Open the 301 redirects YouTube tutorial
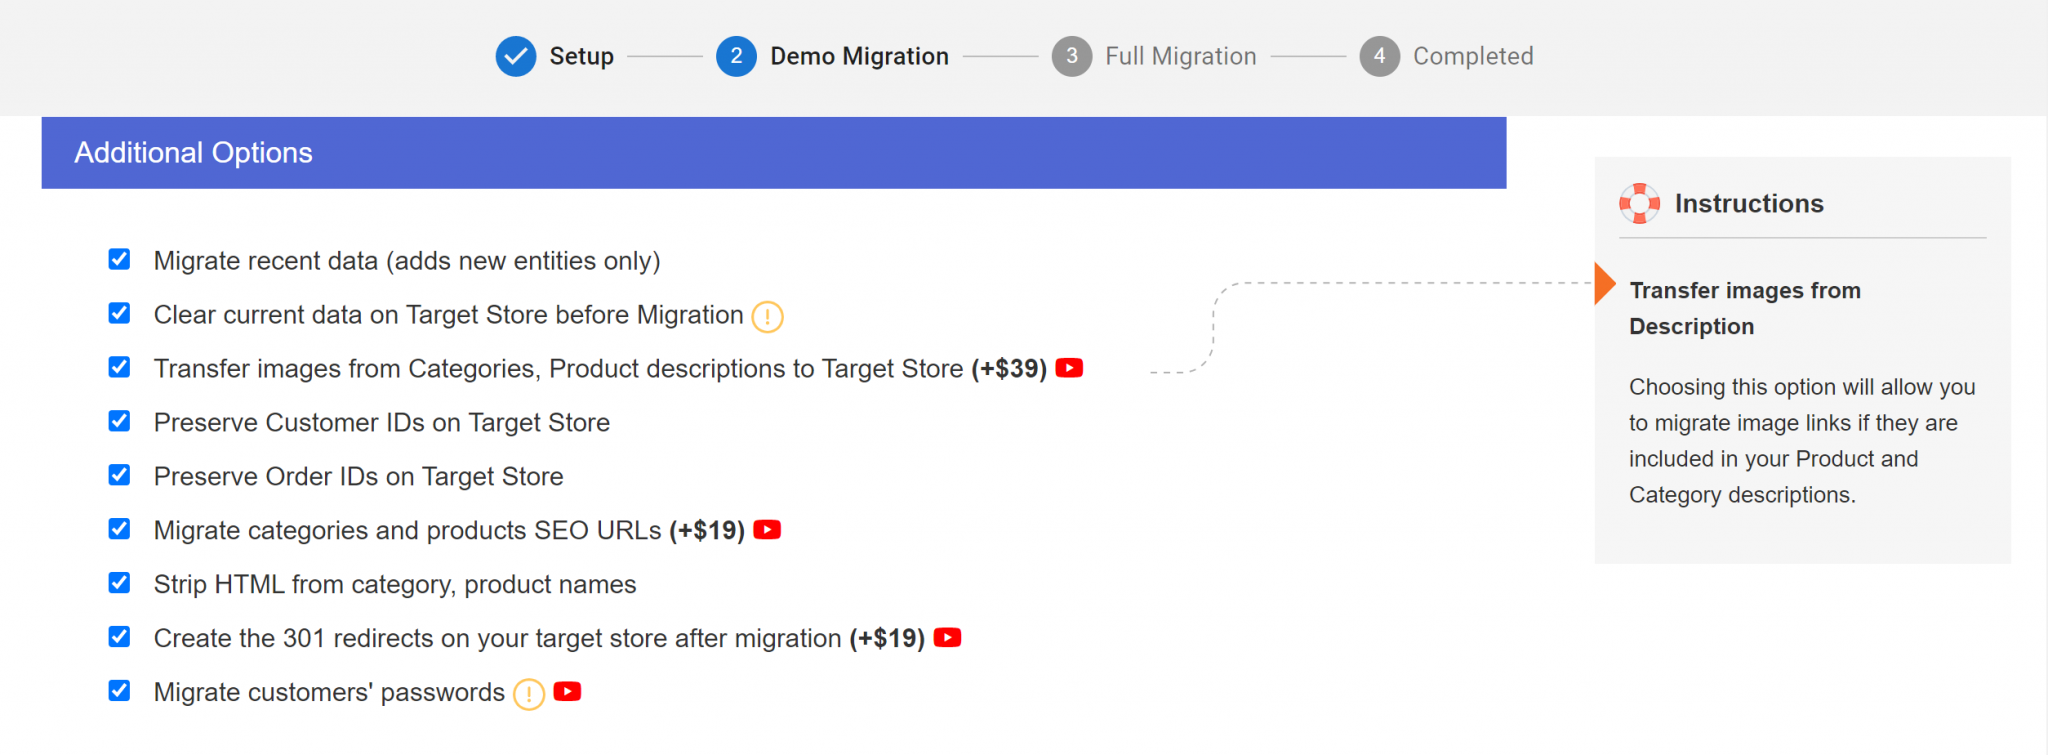Image resolution: width=2048 pixels, height=755 pixels. [947, 637]
